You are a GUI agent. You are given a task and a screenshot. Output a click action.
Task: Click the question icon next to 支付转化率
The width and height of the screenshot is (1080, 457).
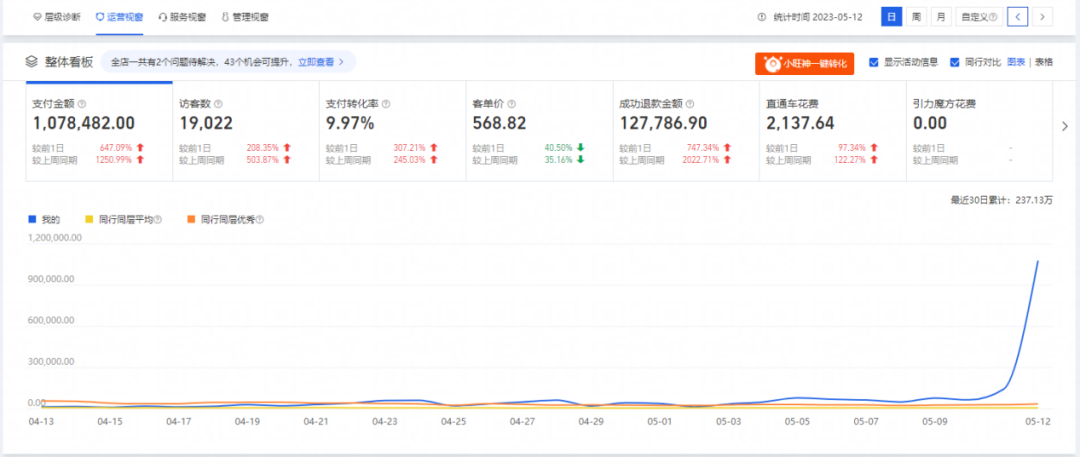(x=385, y=103)
